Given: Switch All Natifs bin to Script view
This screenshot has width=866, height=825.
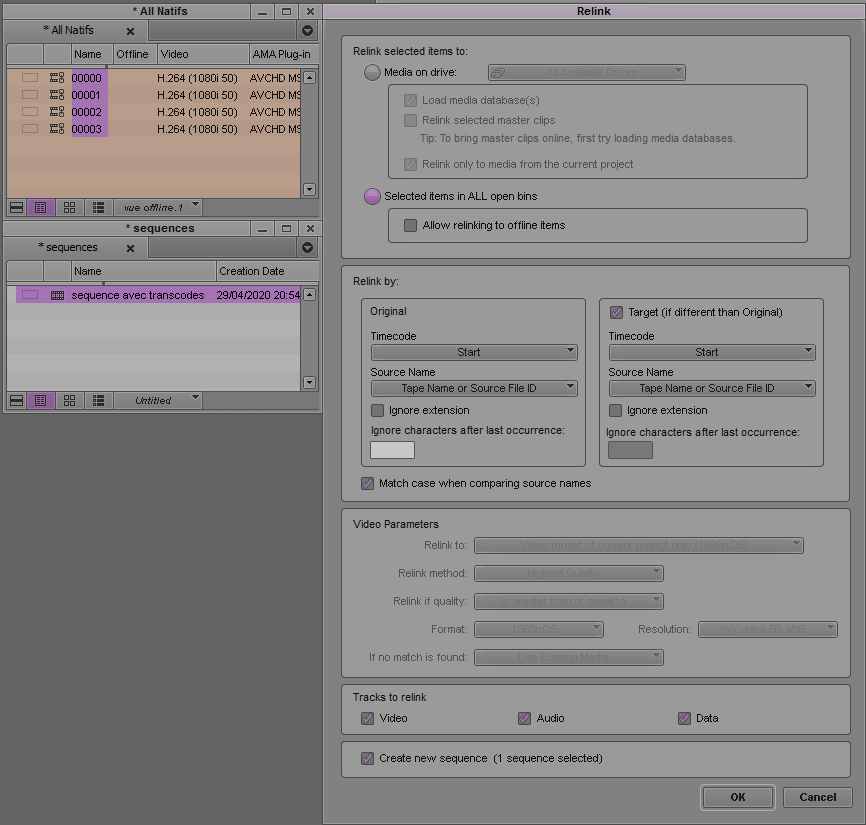Looking at the screenshot, I should pyautogui.click(x=98, y=207).
